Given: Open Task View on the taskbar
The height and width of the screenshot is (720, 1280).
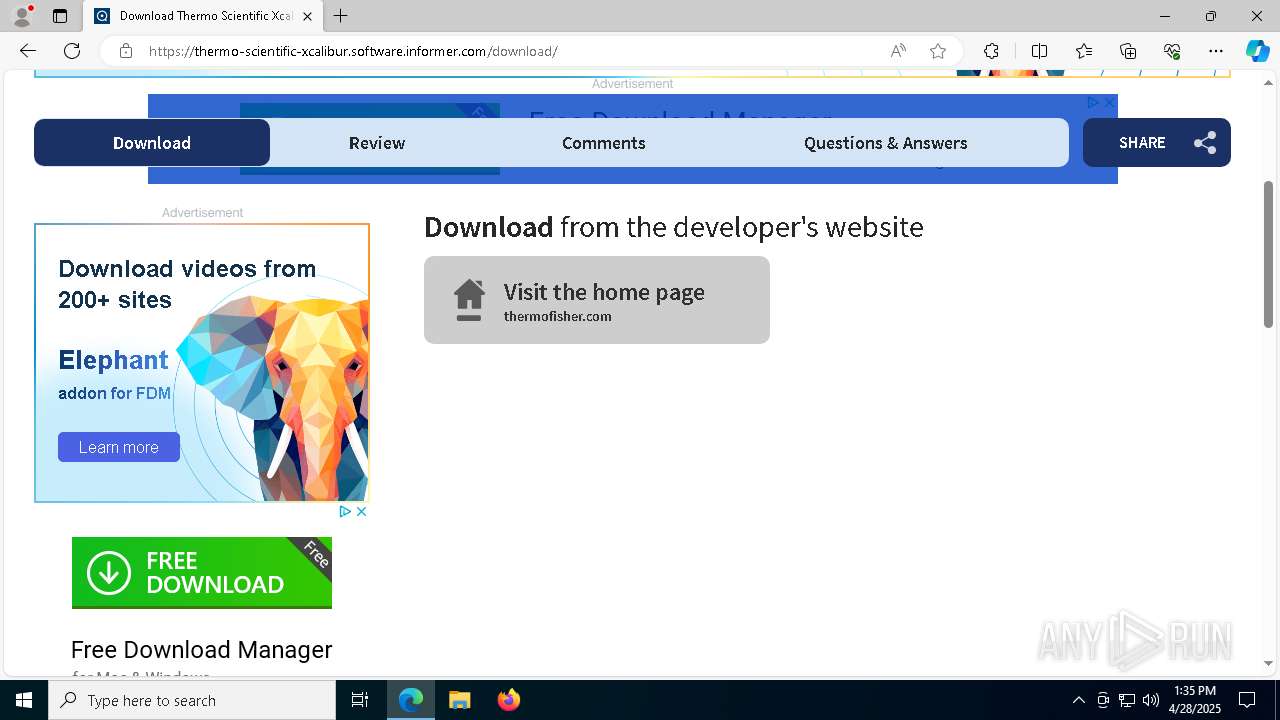Looking at the screenshot, I should click(x=360, y=700).
